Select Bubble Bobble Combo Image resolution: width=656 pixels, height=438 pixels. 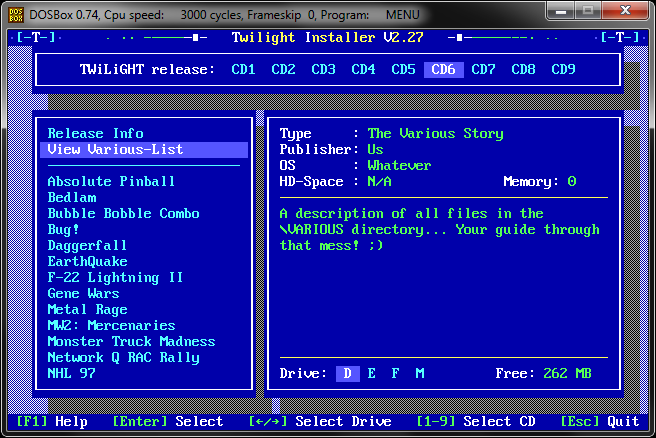click(123, 213)
